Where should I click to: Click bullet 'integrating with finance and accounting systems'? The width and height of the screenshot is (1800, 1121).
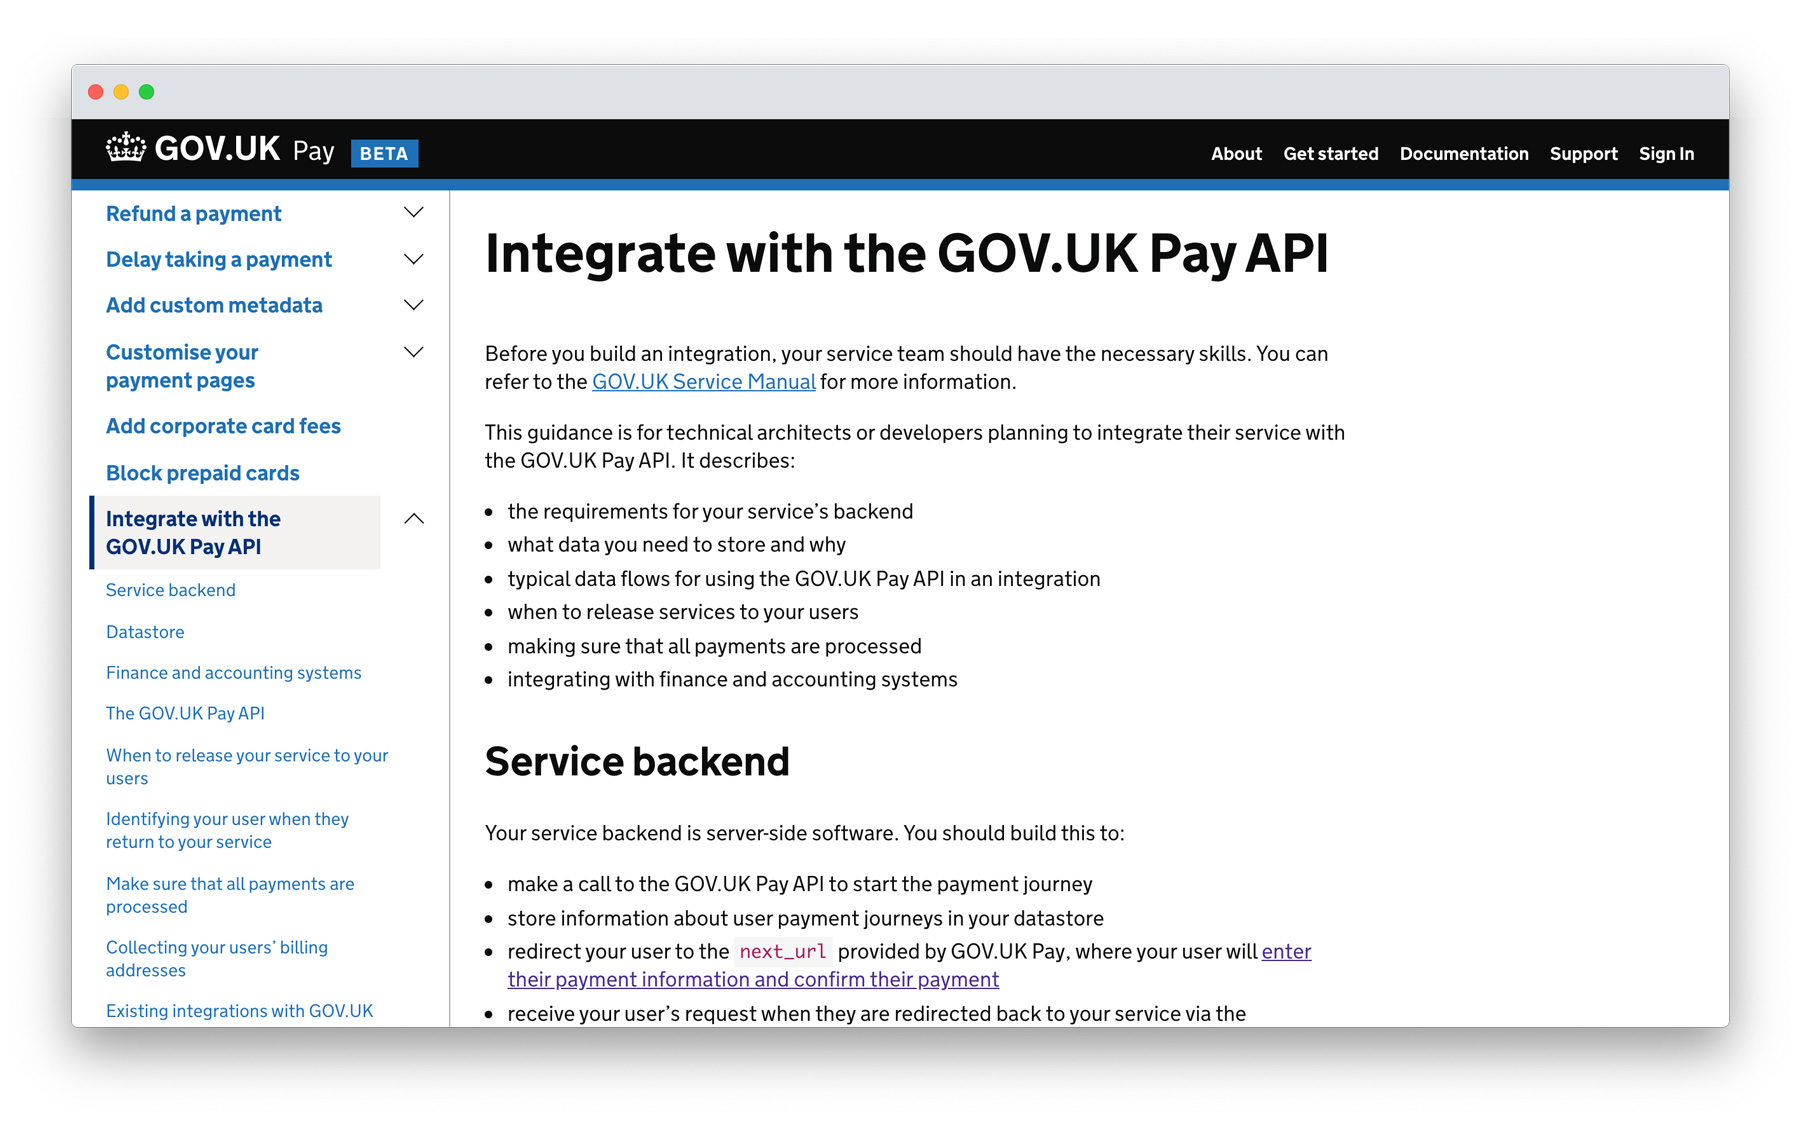point(732,680)
